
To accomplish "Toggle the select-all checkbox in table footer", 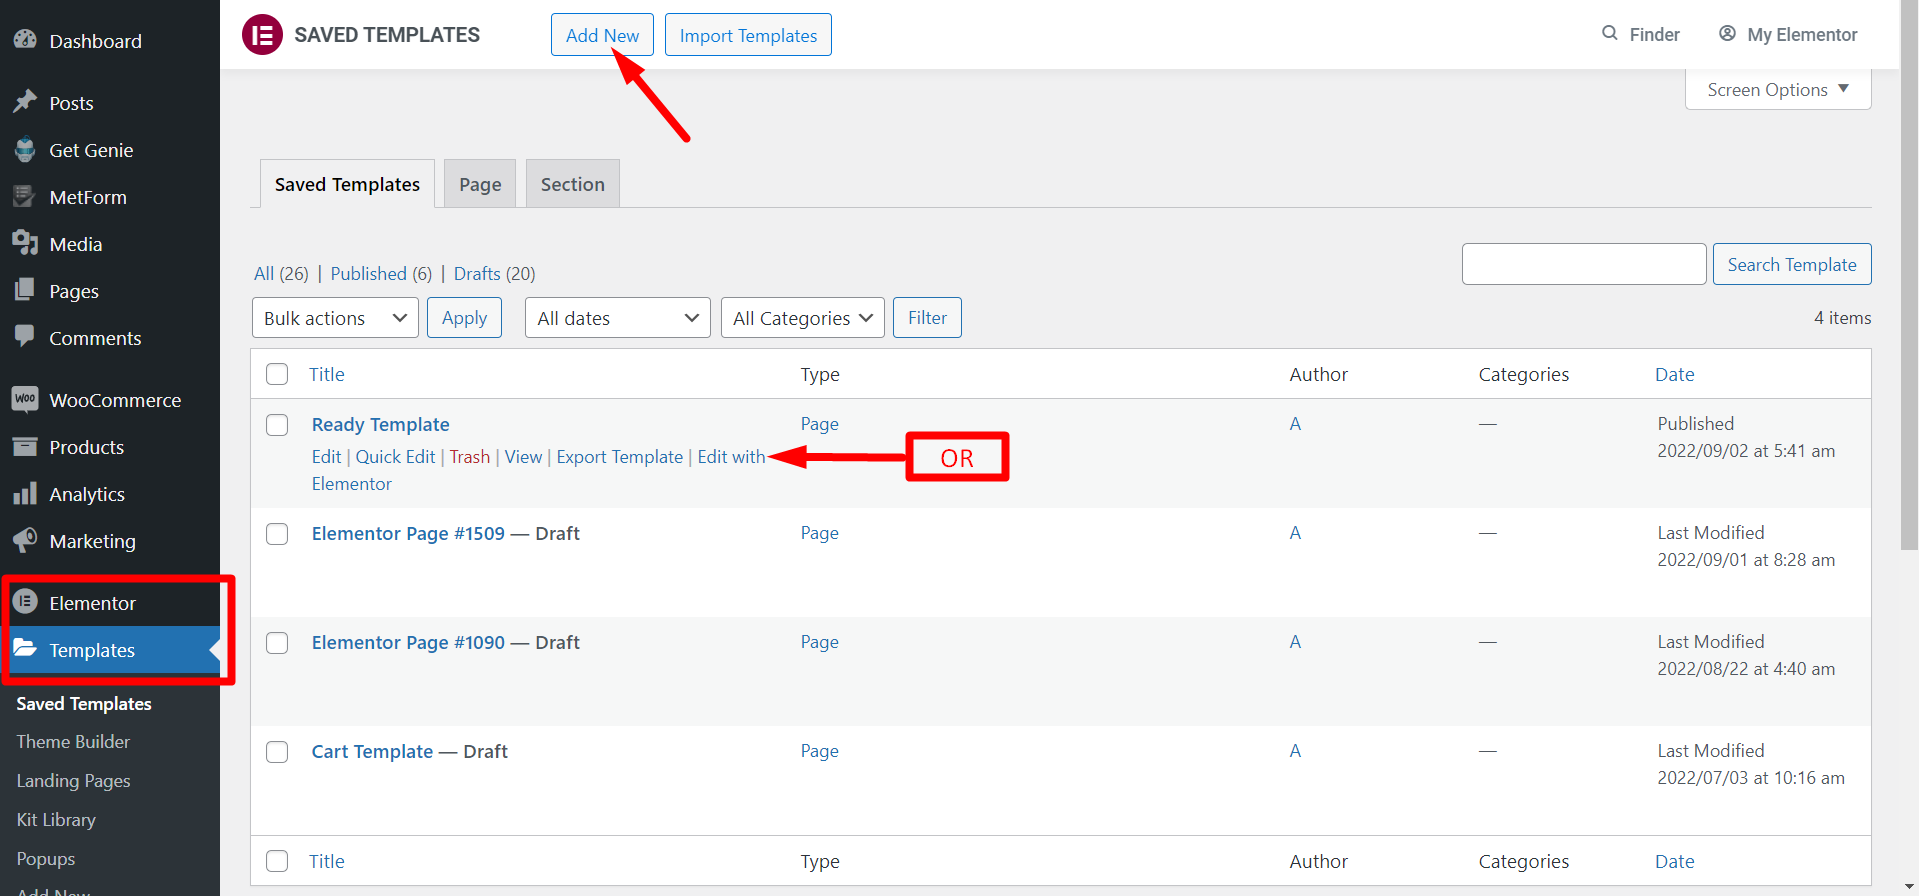I will [x=277, y=861].
